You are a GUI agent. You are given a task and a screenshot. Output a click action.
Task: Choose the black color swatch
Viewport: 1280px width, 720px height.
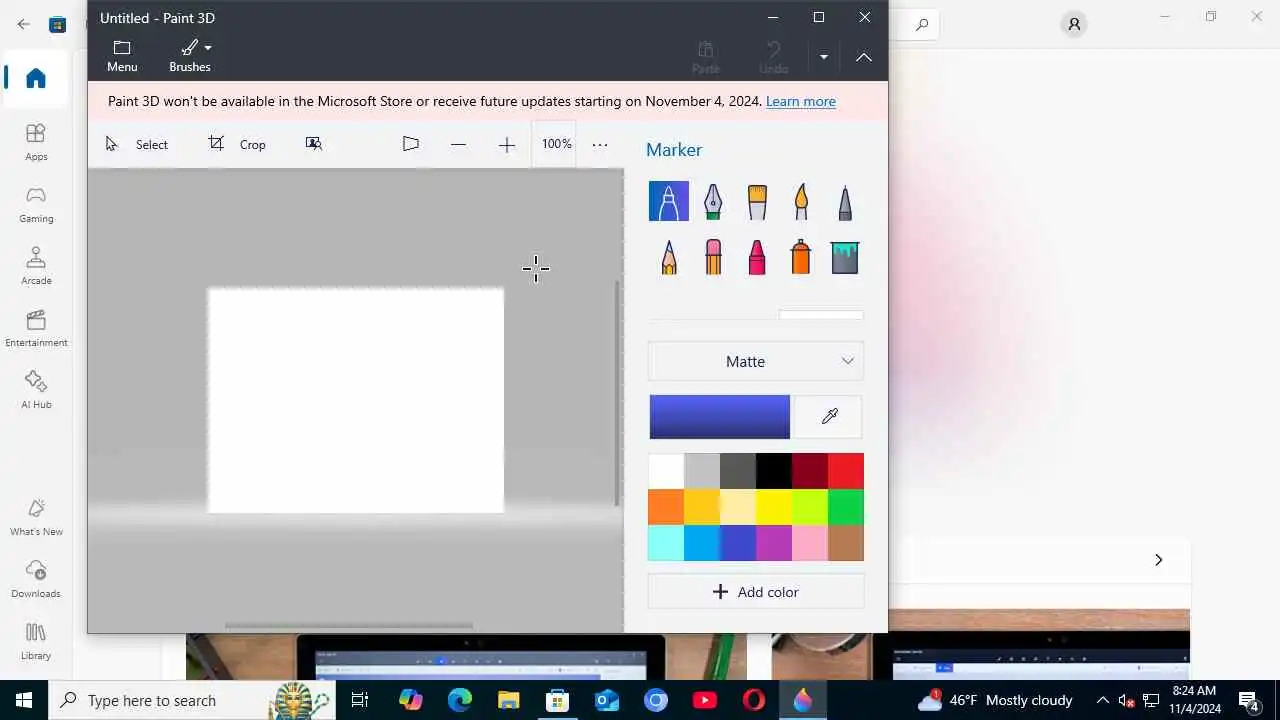coord(774,471)
